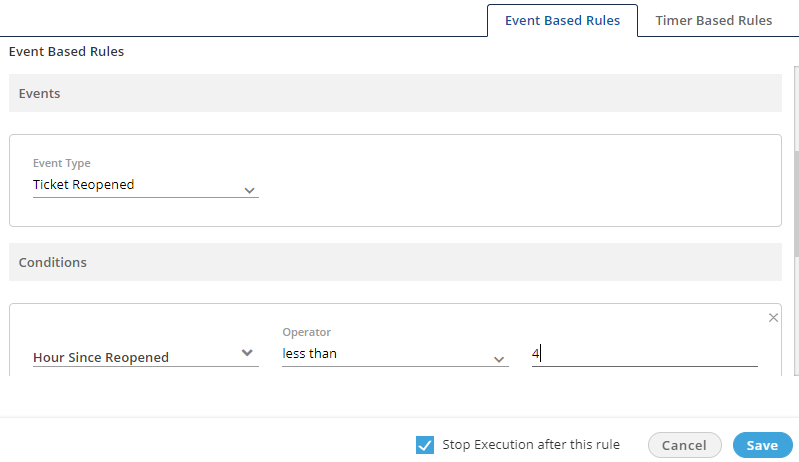The height and width of the screenshot is (462, 799).
Task: Save the event based rule
Action: click(762, 445)
